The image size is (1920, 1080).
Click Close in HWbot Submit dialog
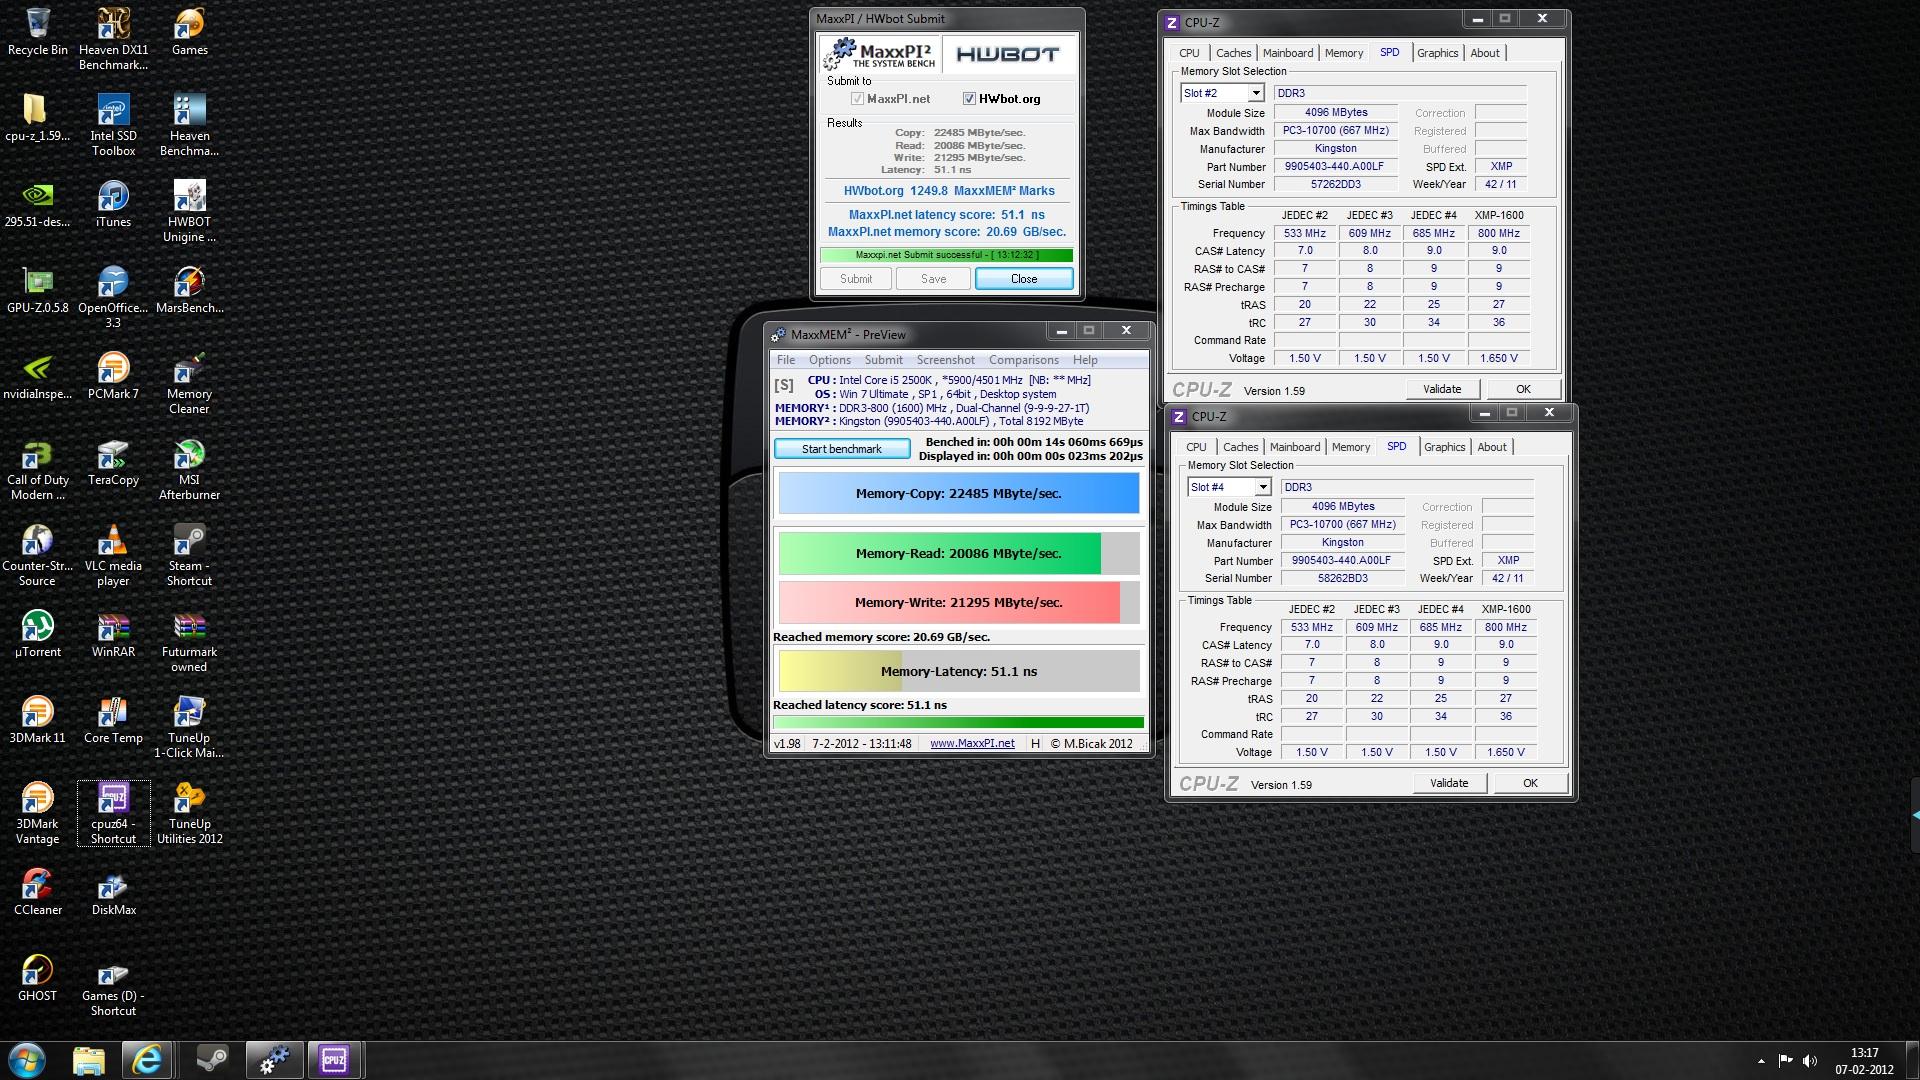coord(1024,279)
